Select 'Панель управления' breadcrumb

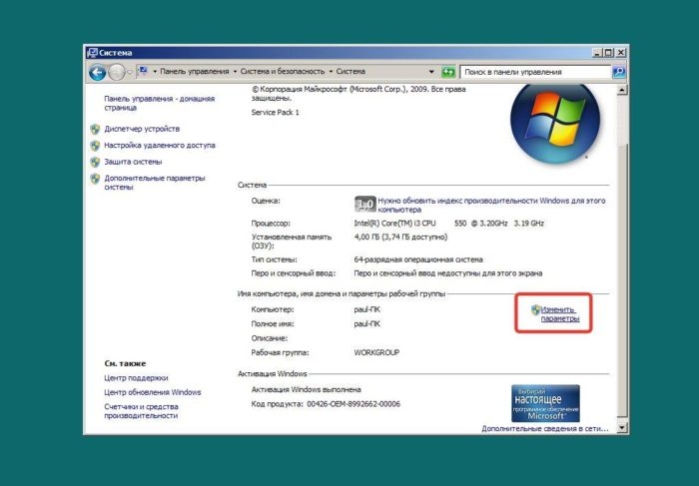[194, 71]
